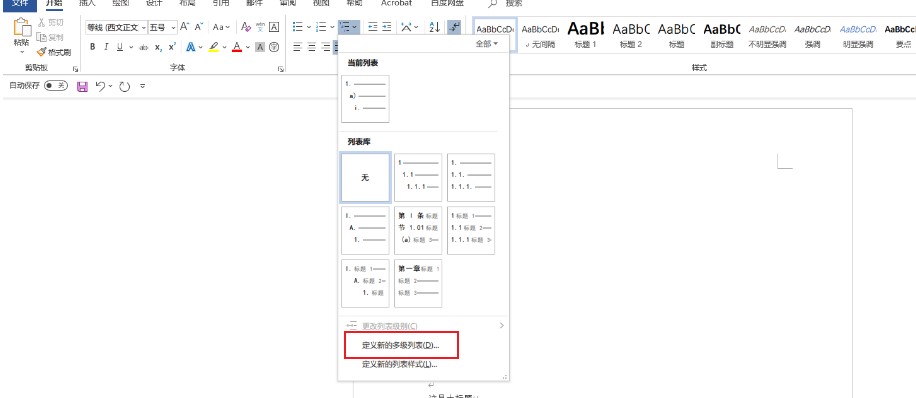916x398 pixels.
Task: Click the Save icon in quick access
Action: click(x=82, y=86)
